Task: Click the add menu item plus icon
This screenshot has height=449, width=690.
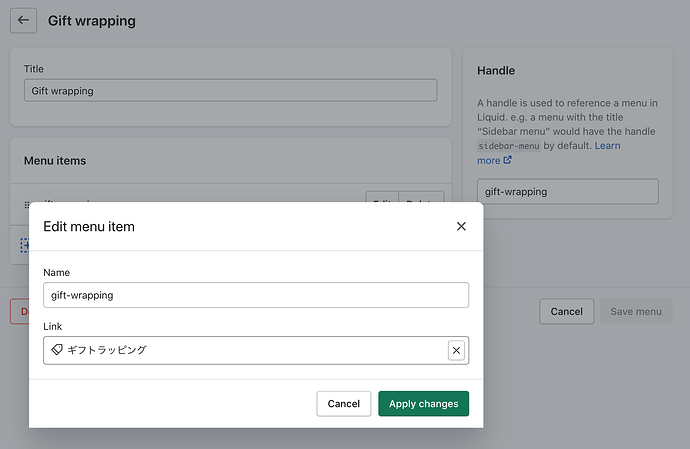Action: [x=24, y=245]
